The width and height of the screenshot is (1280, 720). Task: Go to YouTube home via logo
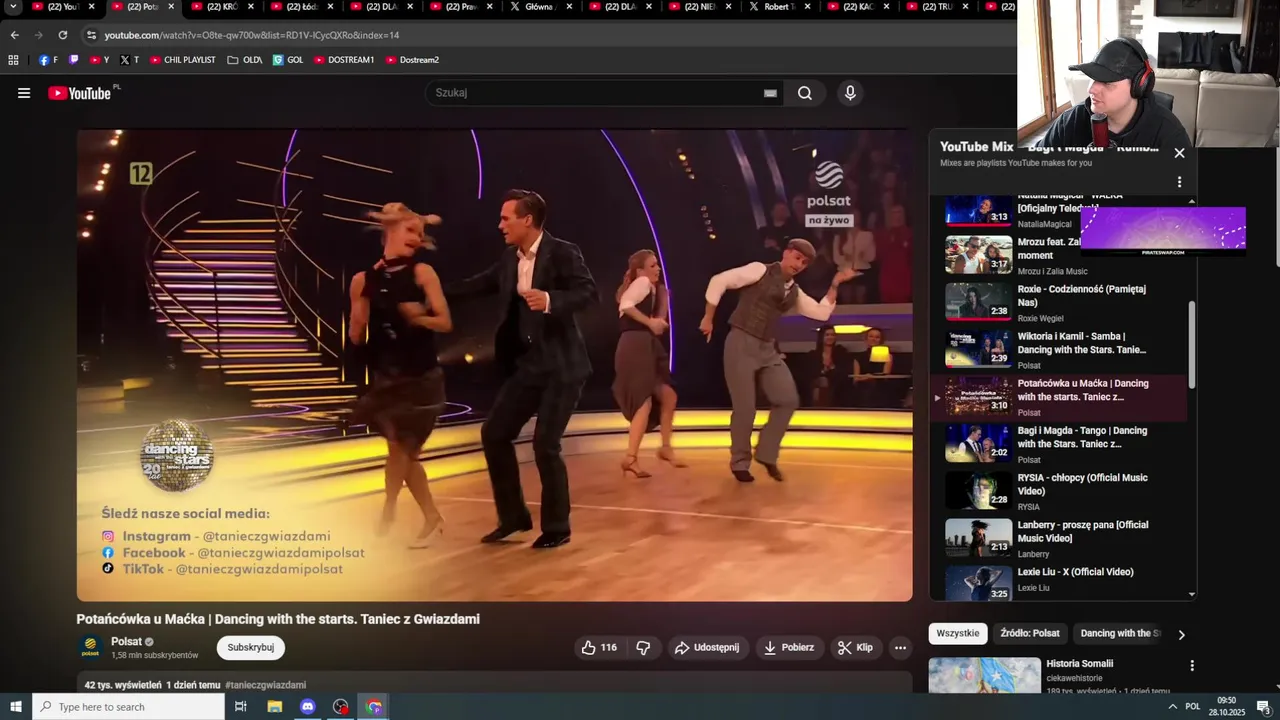tap(80, 93)
